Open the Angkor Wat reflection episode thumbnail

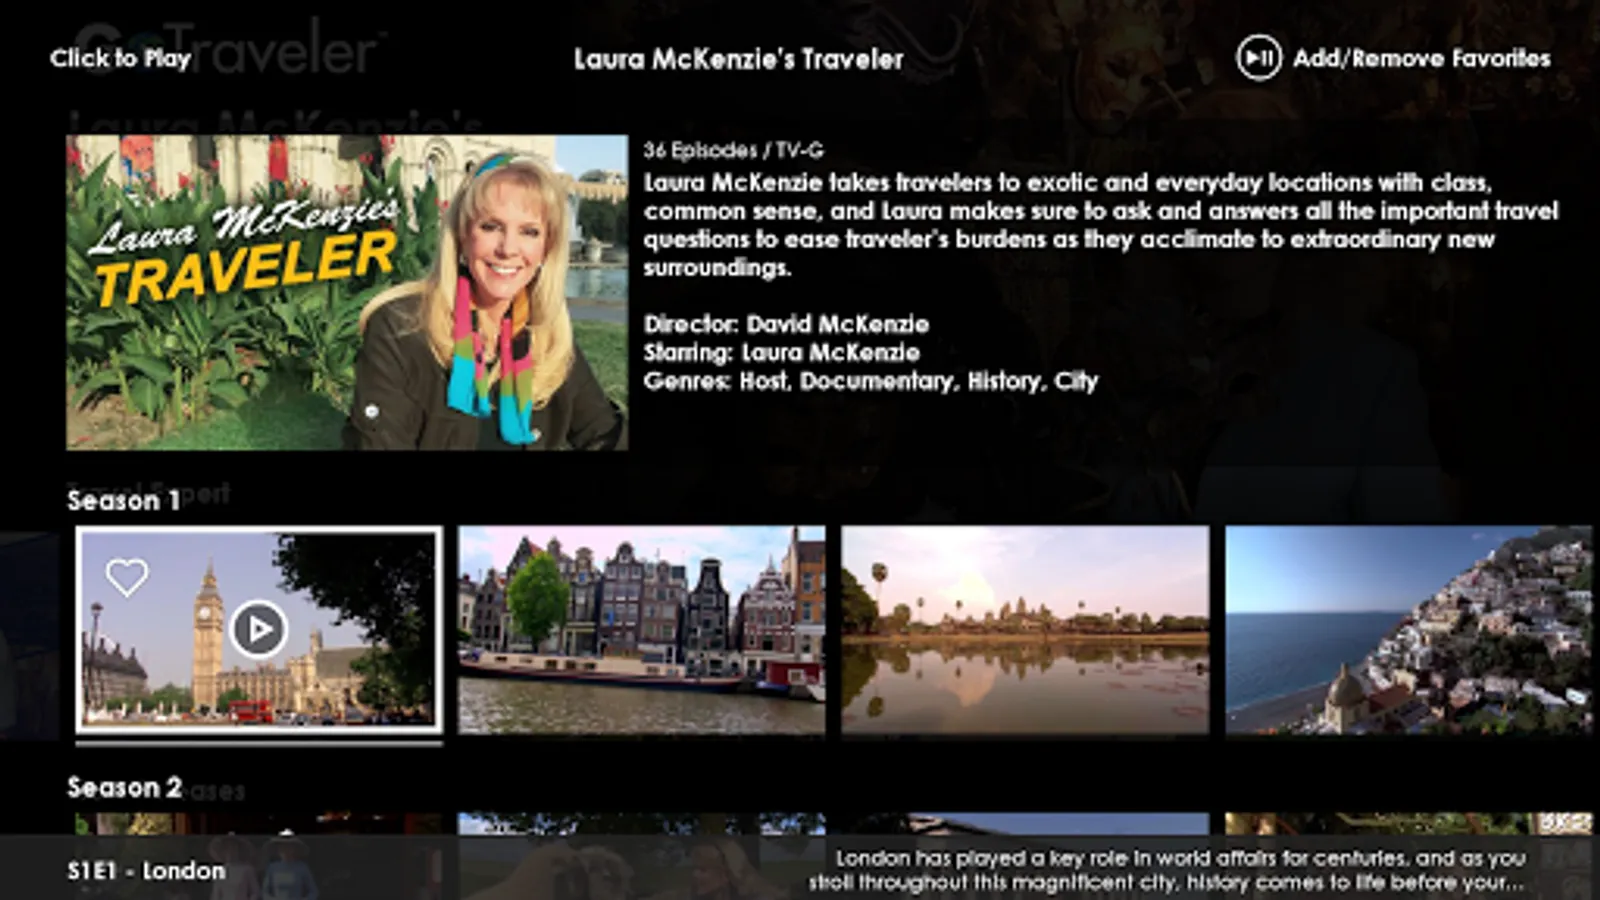1025,630
